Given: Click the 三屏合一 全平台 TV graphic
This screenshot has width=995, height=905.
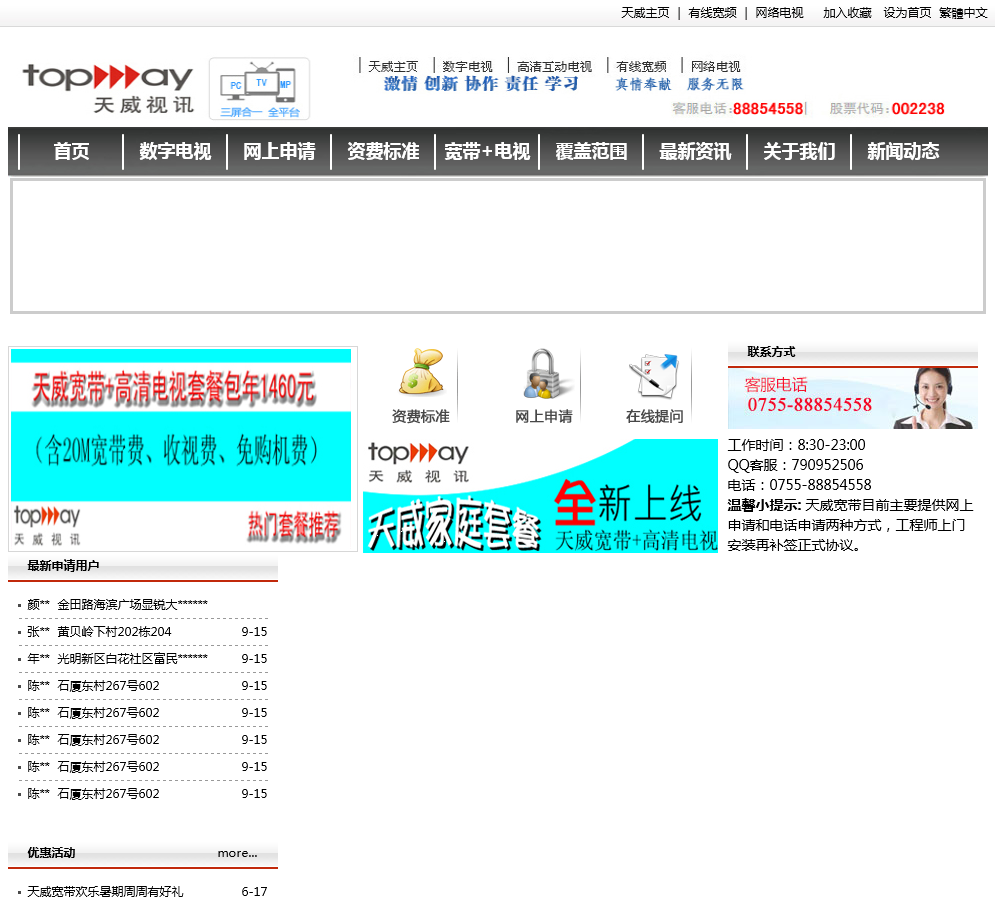Looking at the screenshot, I should click(x=260, y=89).
